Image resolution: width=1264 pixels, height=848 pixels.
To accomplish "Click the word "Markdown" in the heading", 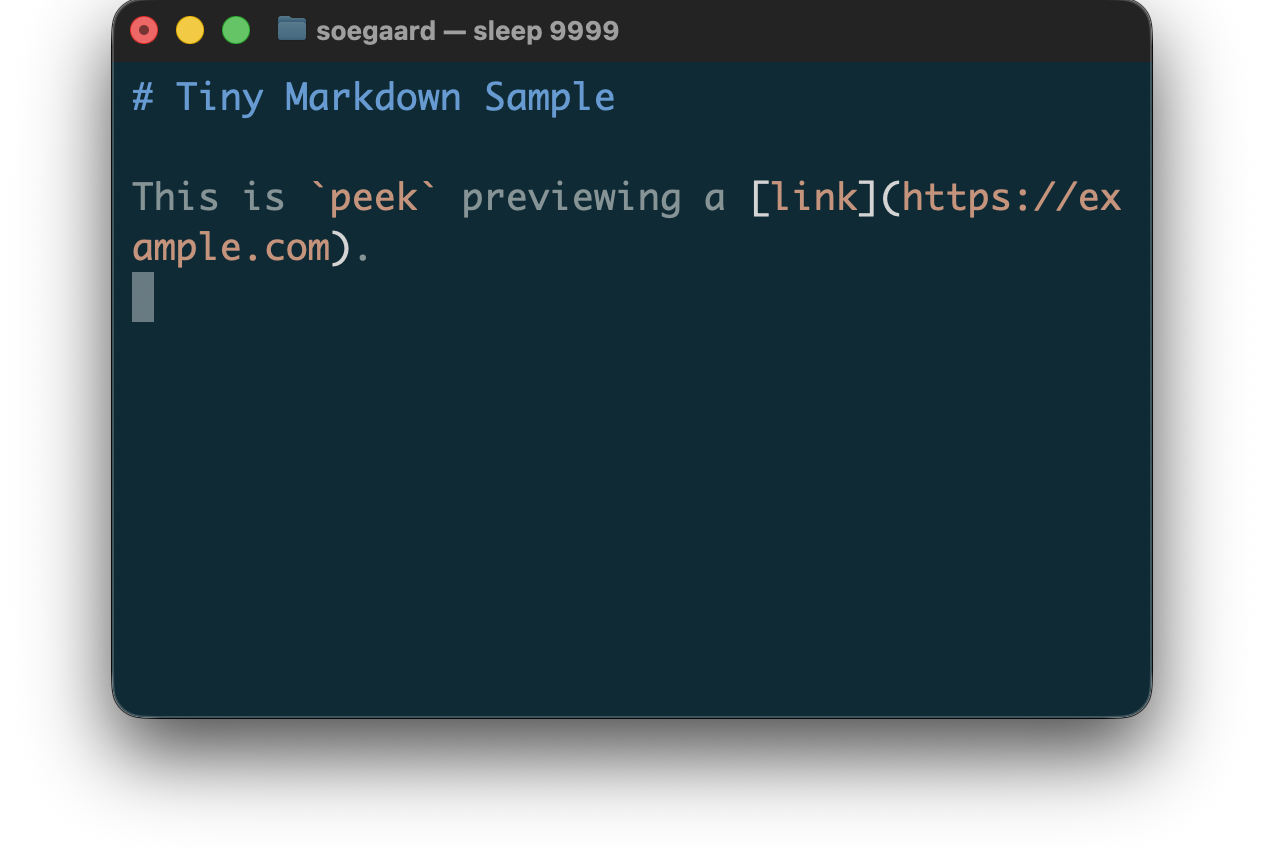I will pyautogui.click(x=373, y=98).
